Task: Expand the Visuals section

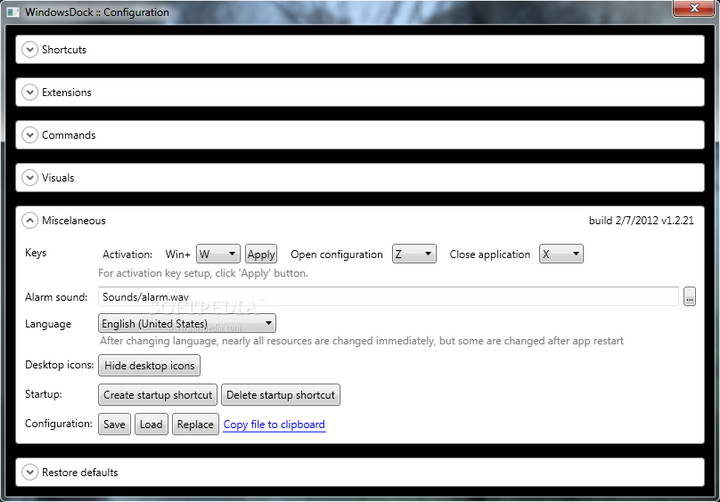Action: tap(30, 178)
